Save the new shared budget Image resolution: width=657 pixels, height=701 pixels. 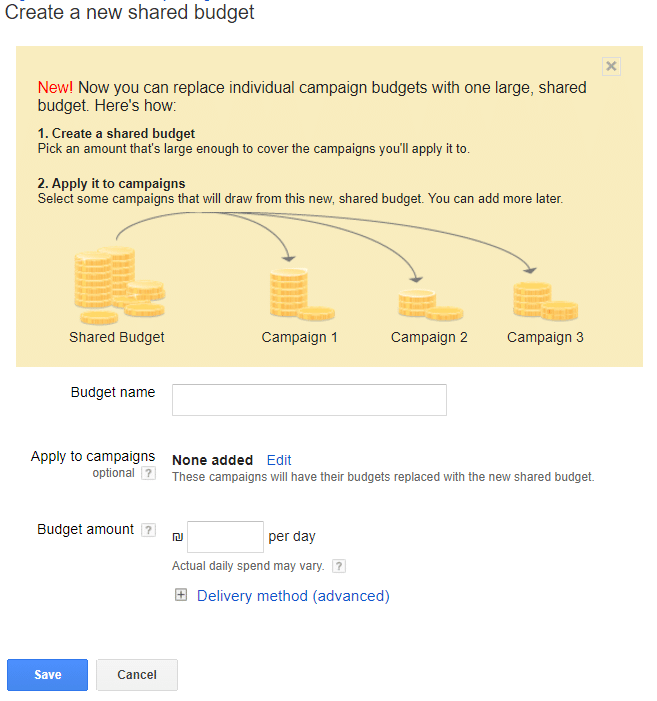click(47, 675)
